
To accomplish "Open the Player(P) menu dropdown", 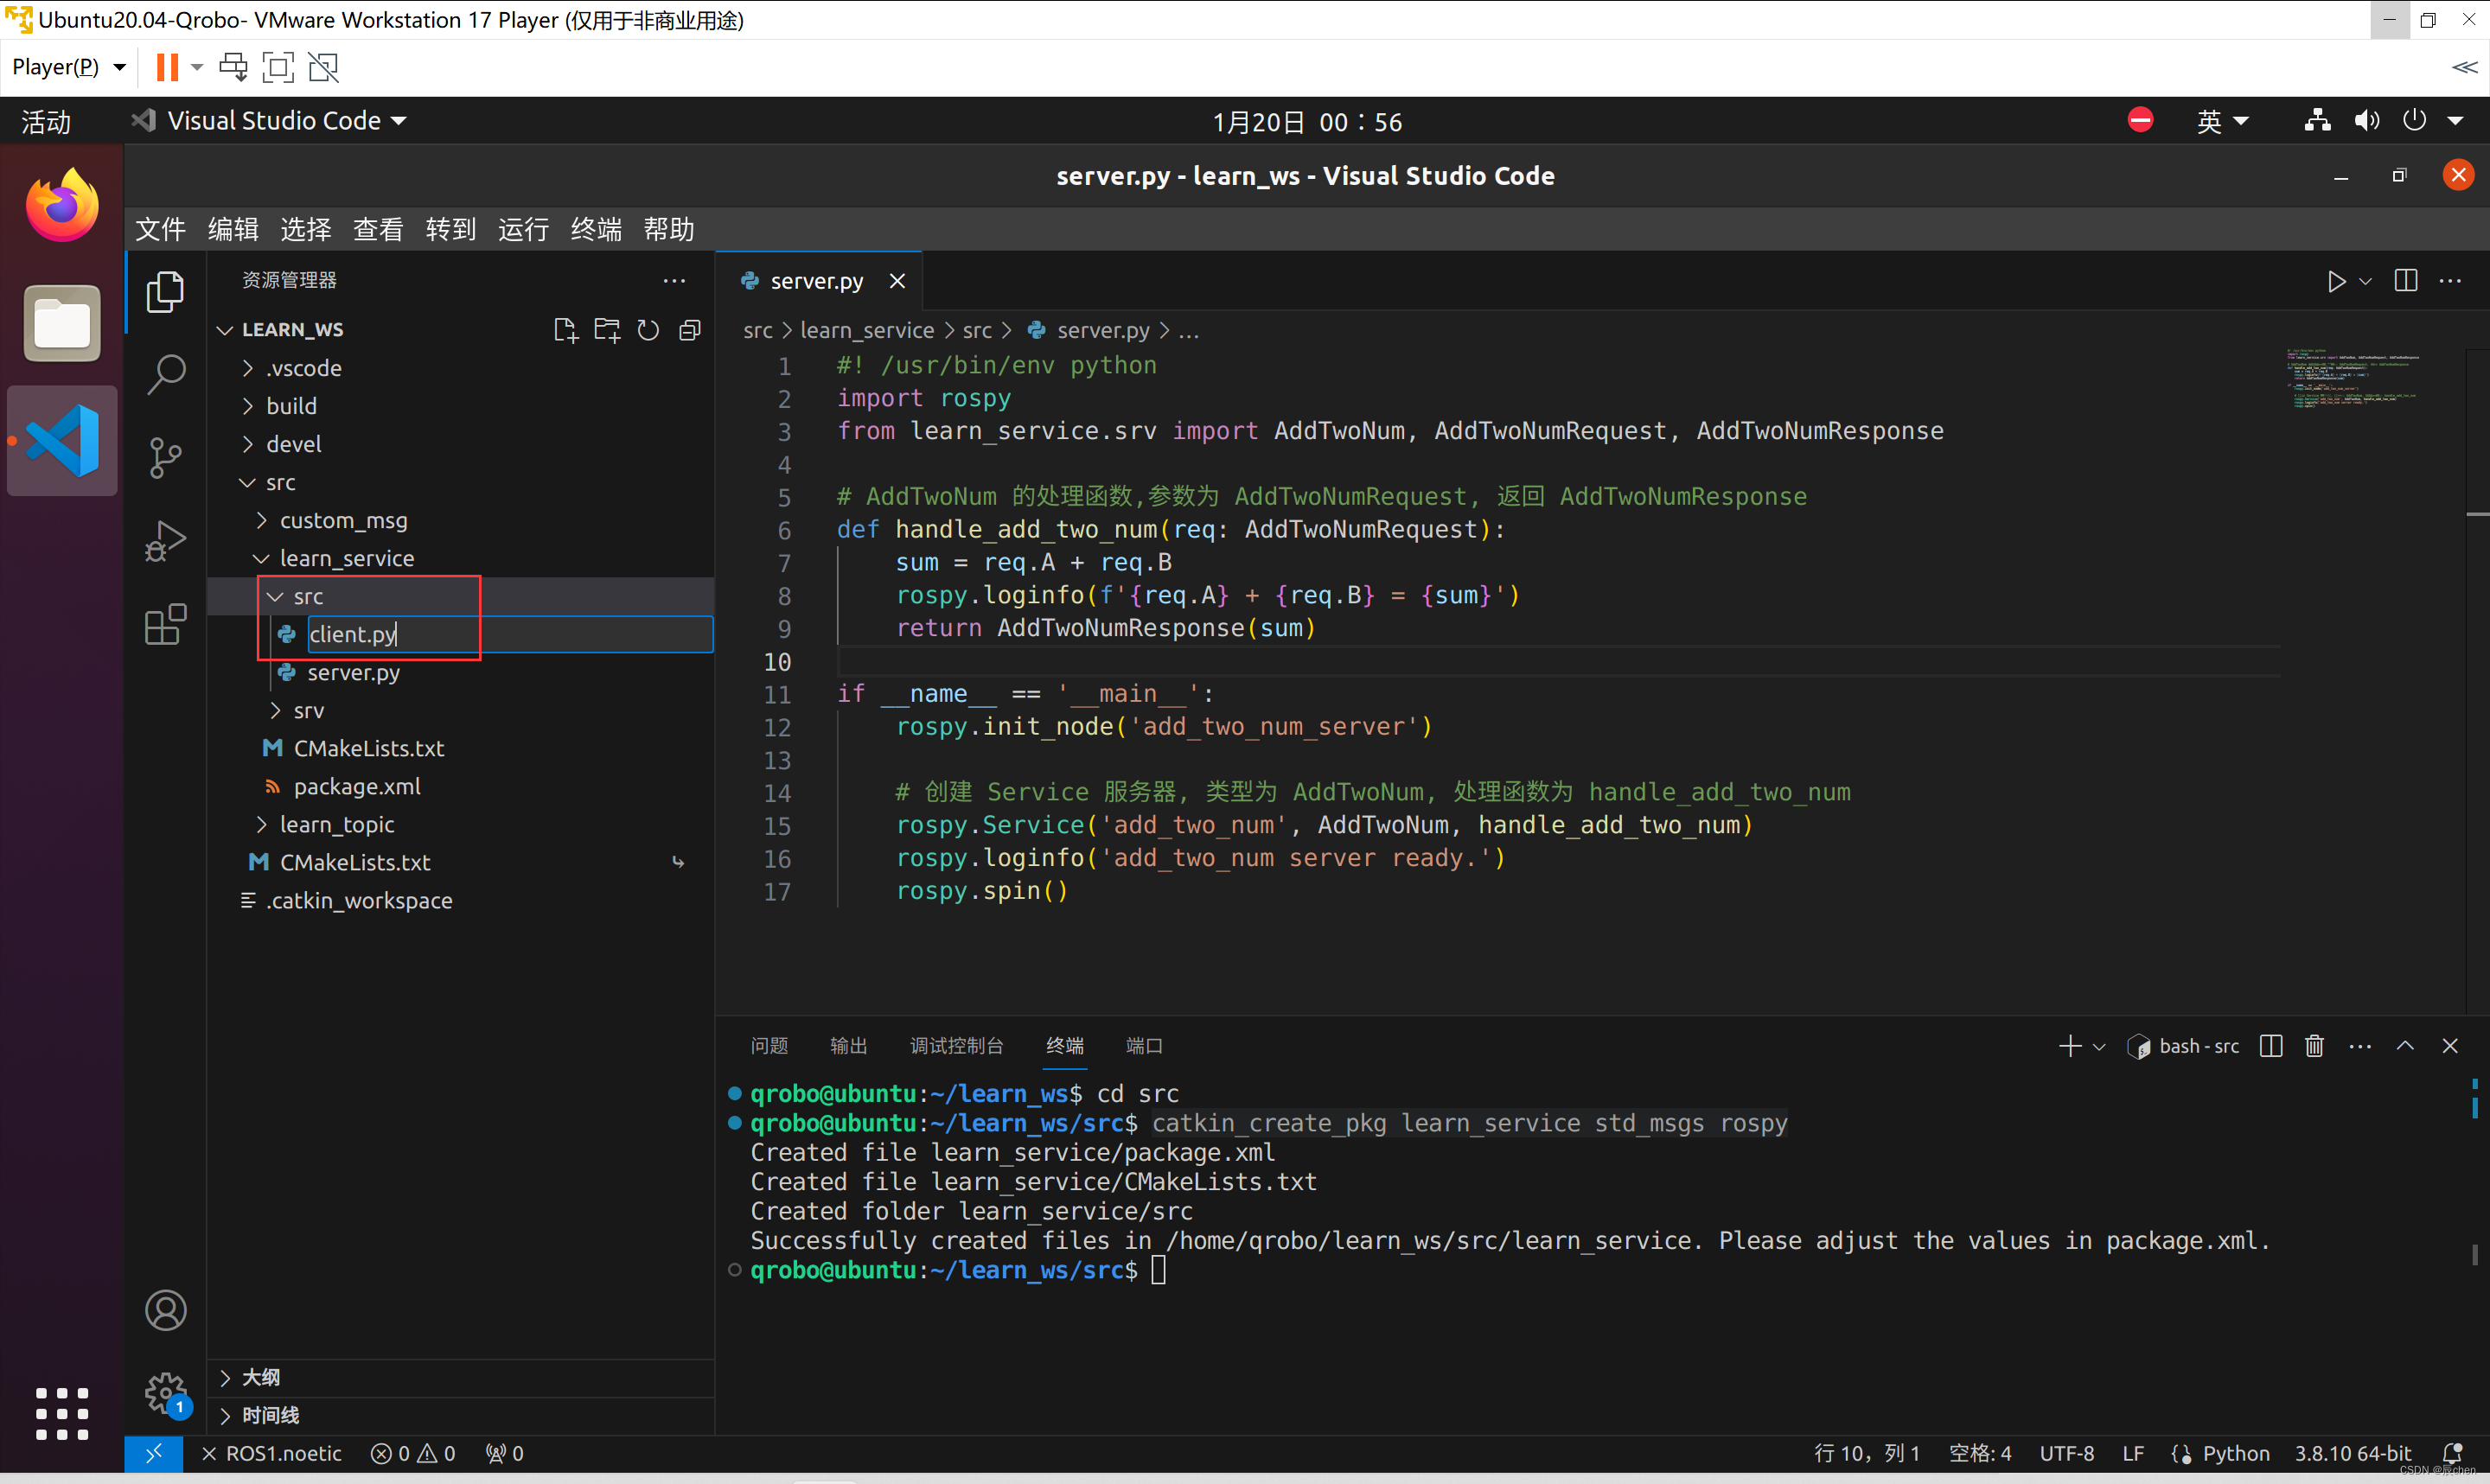I will pos(69,67).
